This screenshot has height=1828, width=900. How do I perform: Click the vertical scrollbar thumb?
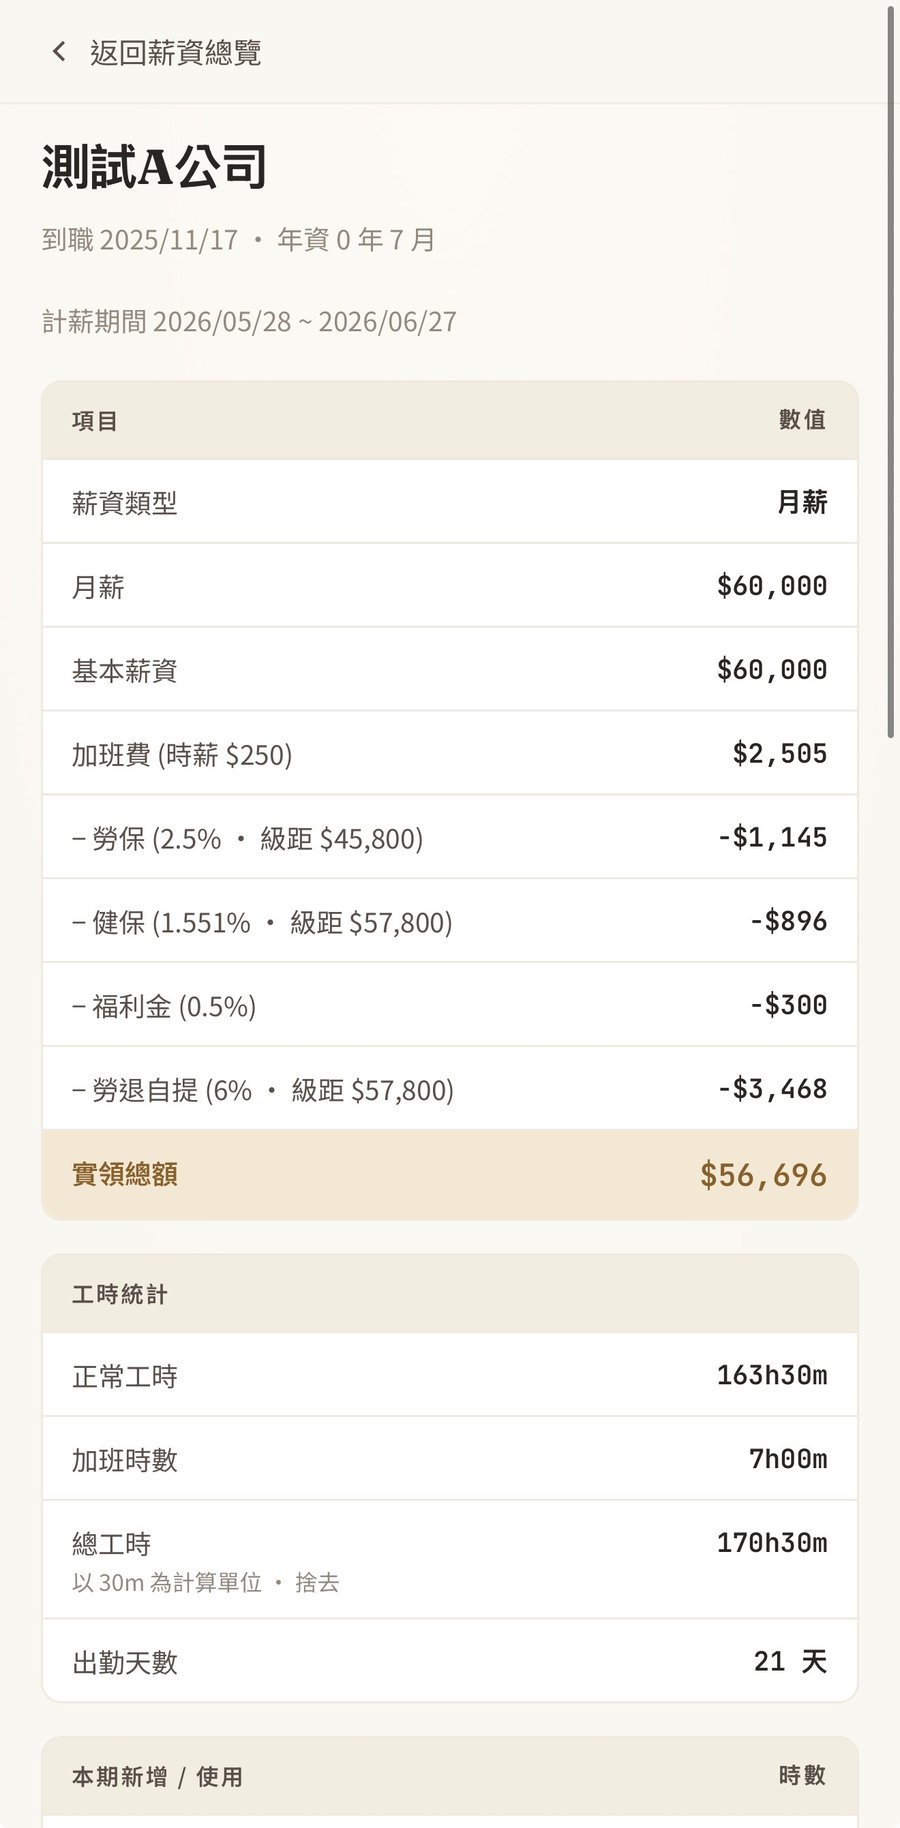click(x=890, y=372)
